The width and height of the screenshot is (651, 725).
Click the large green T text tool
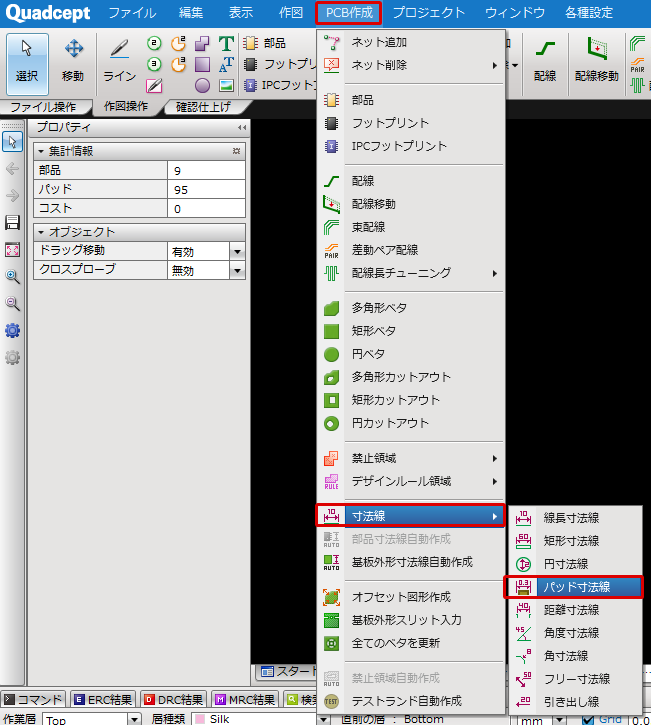[226, 43]
